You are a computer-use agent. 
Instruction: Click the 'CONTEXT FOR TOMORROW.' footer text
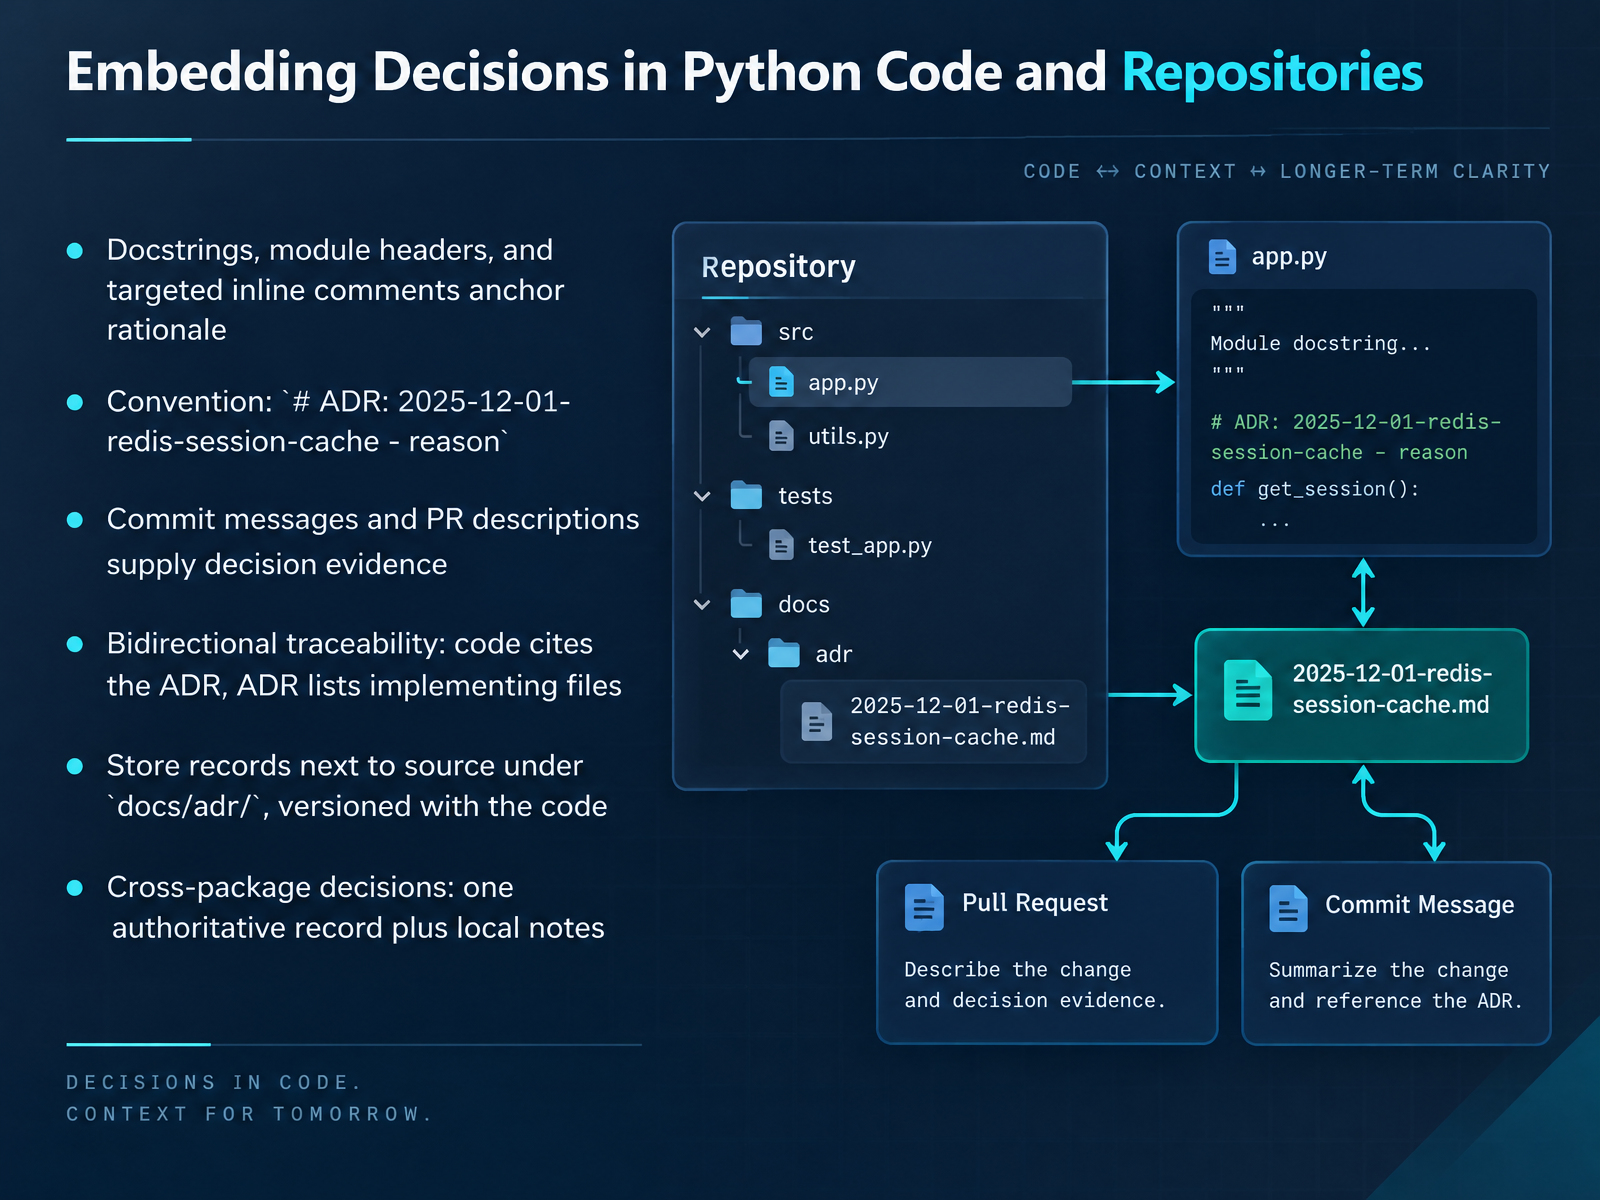tap(249, 1114)
